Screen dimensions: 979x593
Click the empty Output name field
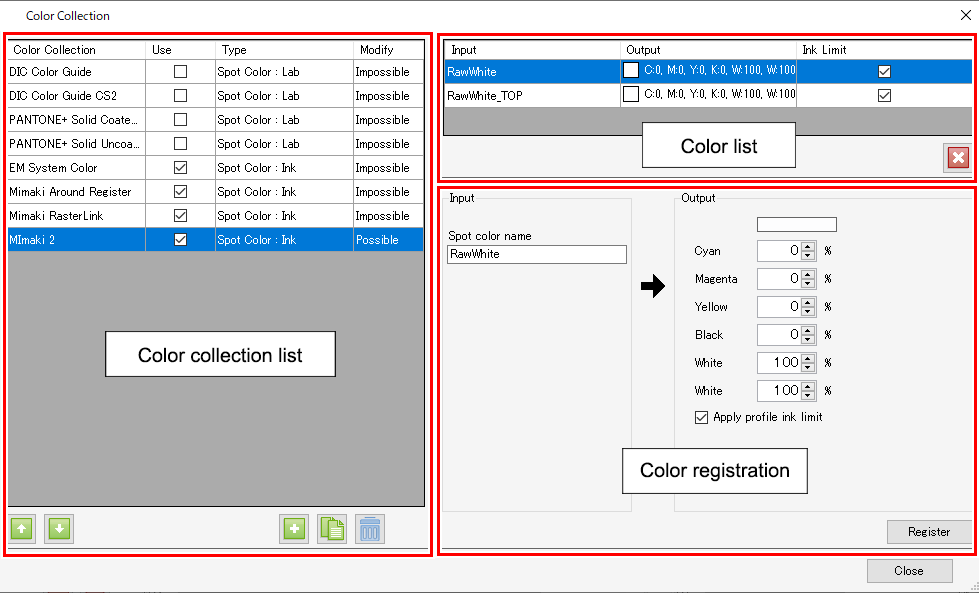(796, 223)
